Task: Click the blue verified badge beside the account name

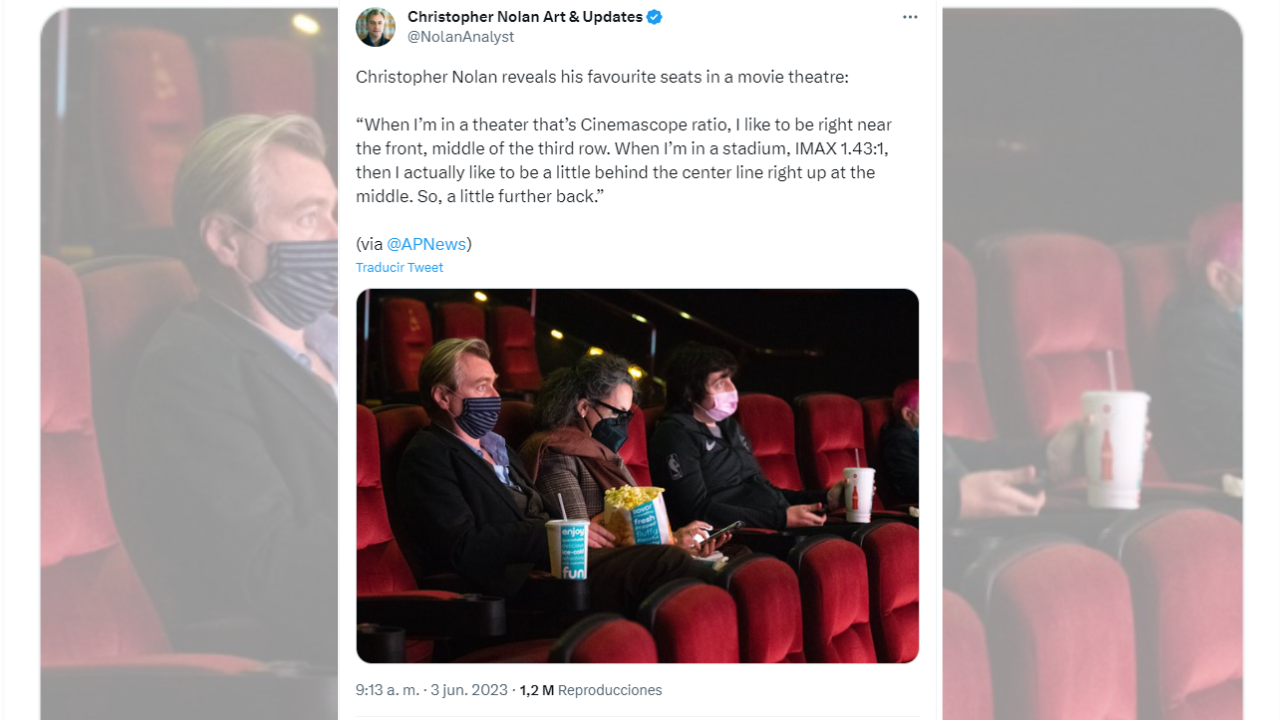Action: point(655,17)
